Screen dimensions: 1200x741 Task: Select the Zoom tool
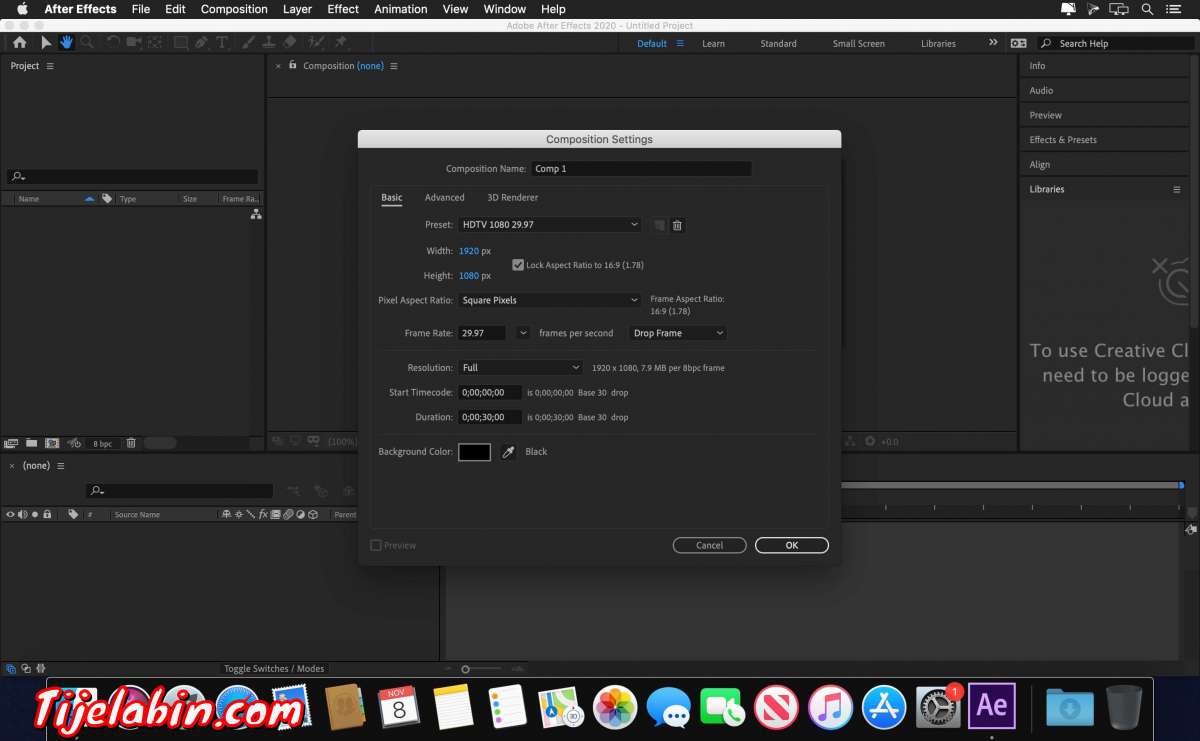coord(87,43)
